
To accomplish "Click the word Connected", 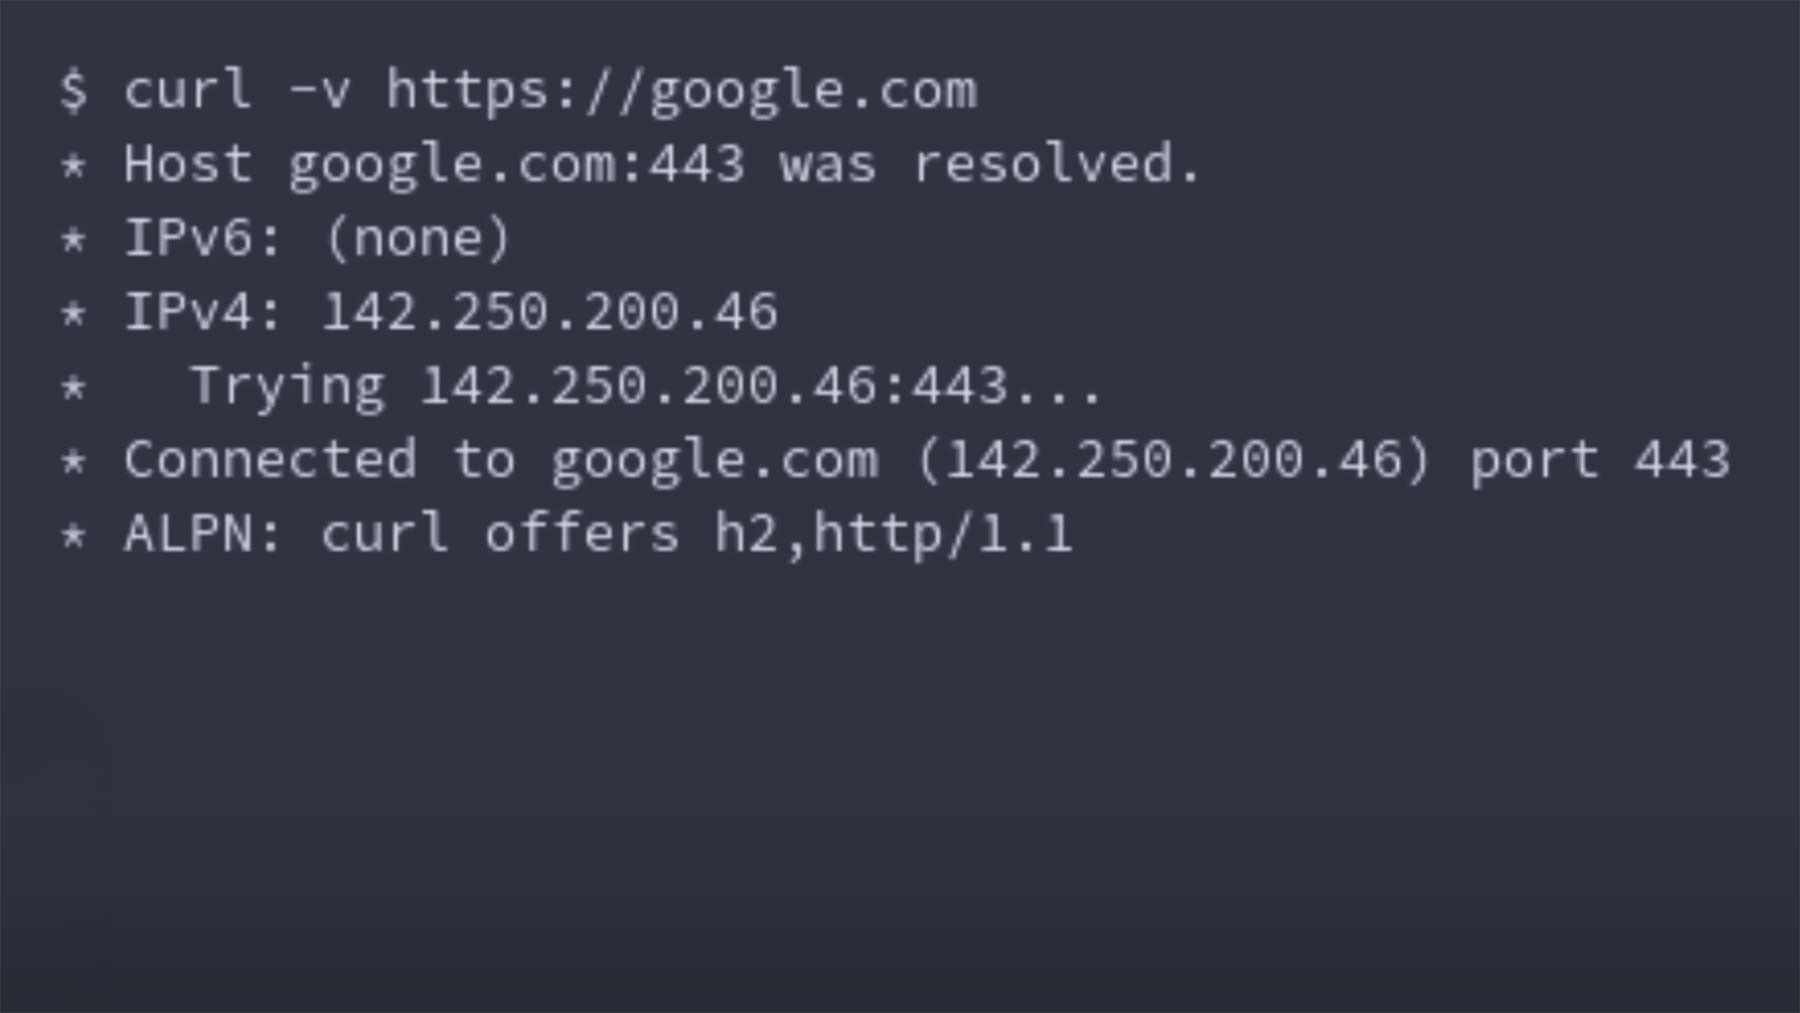I will [x=270, y=460].
